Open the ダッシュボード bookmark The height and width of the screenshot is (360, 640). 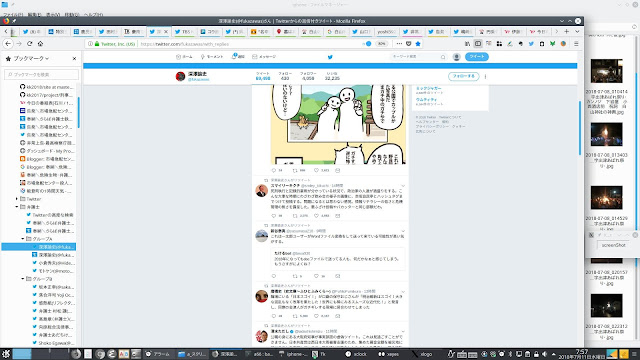tap(47, 151)
